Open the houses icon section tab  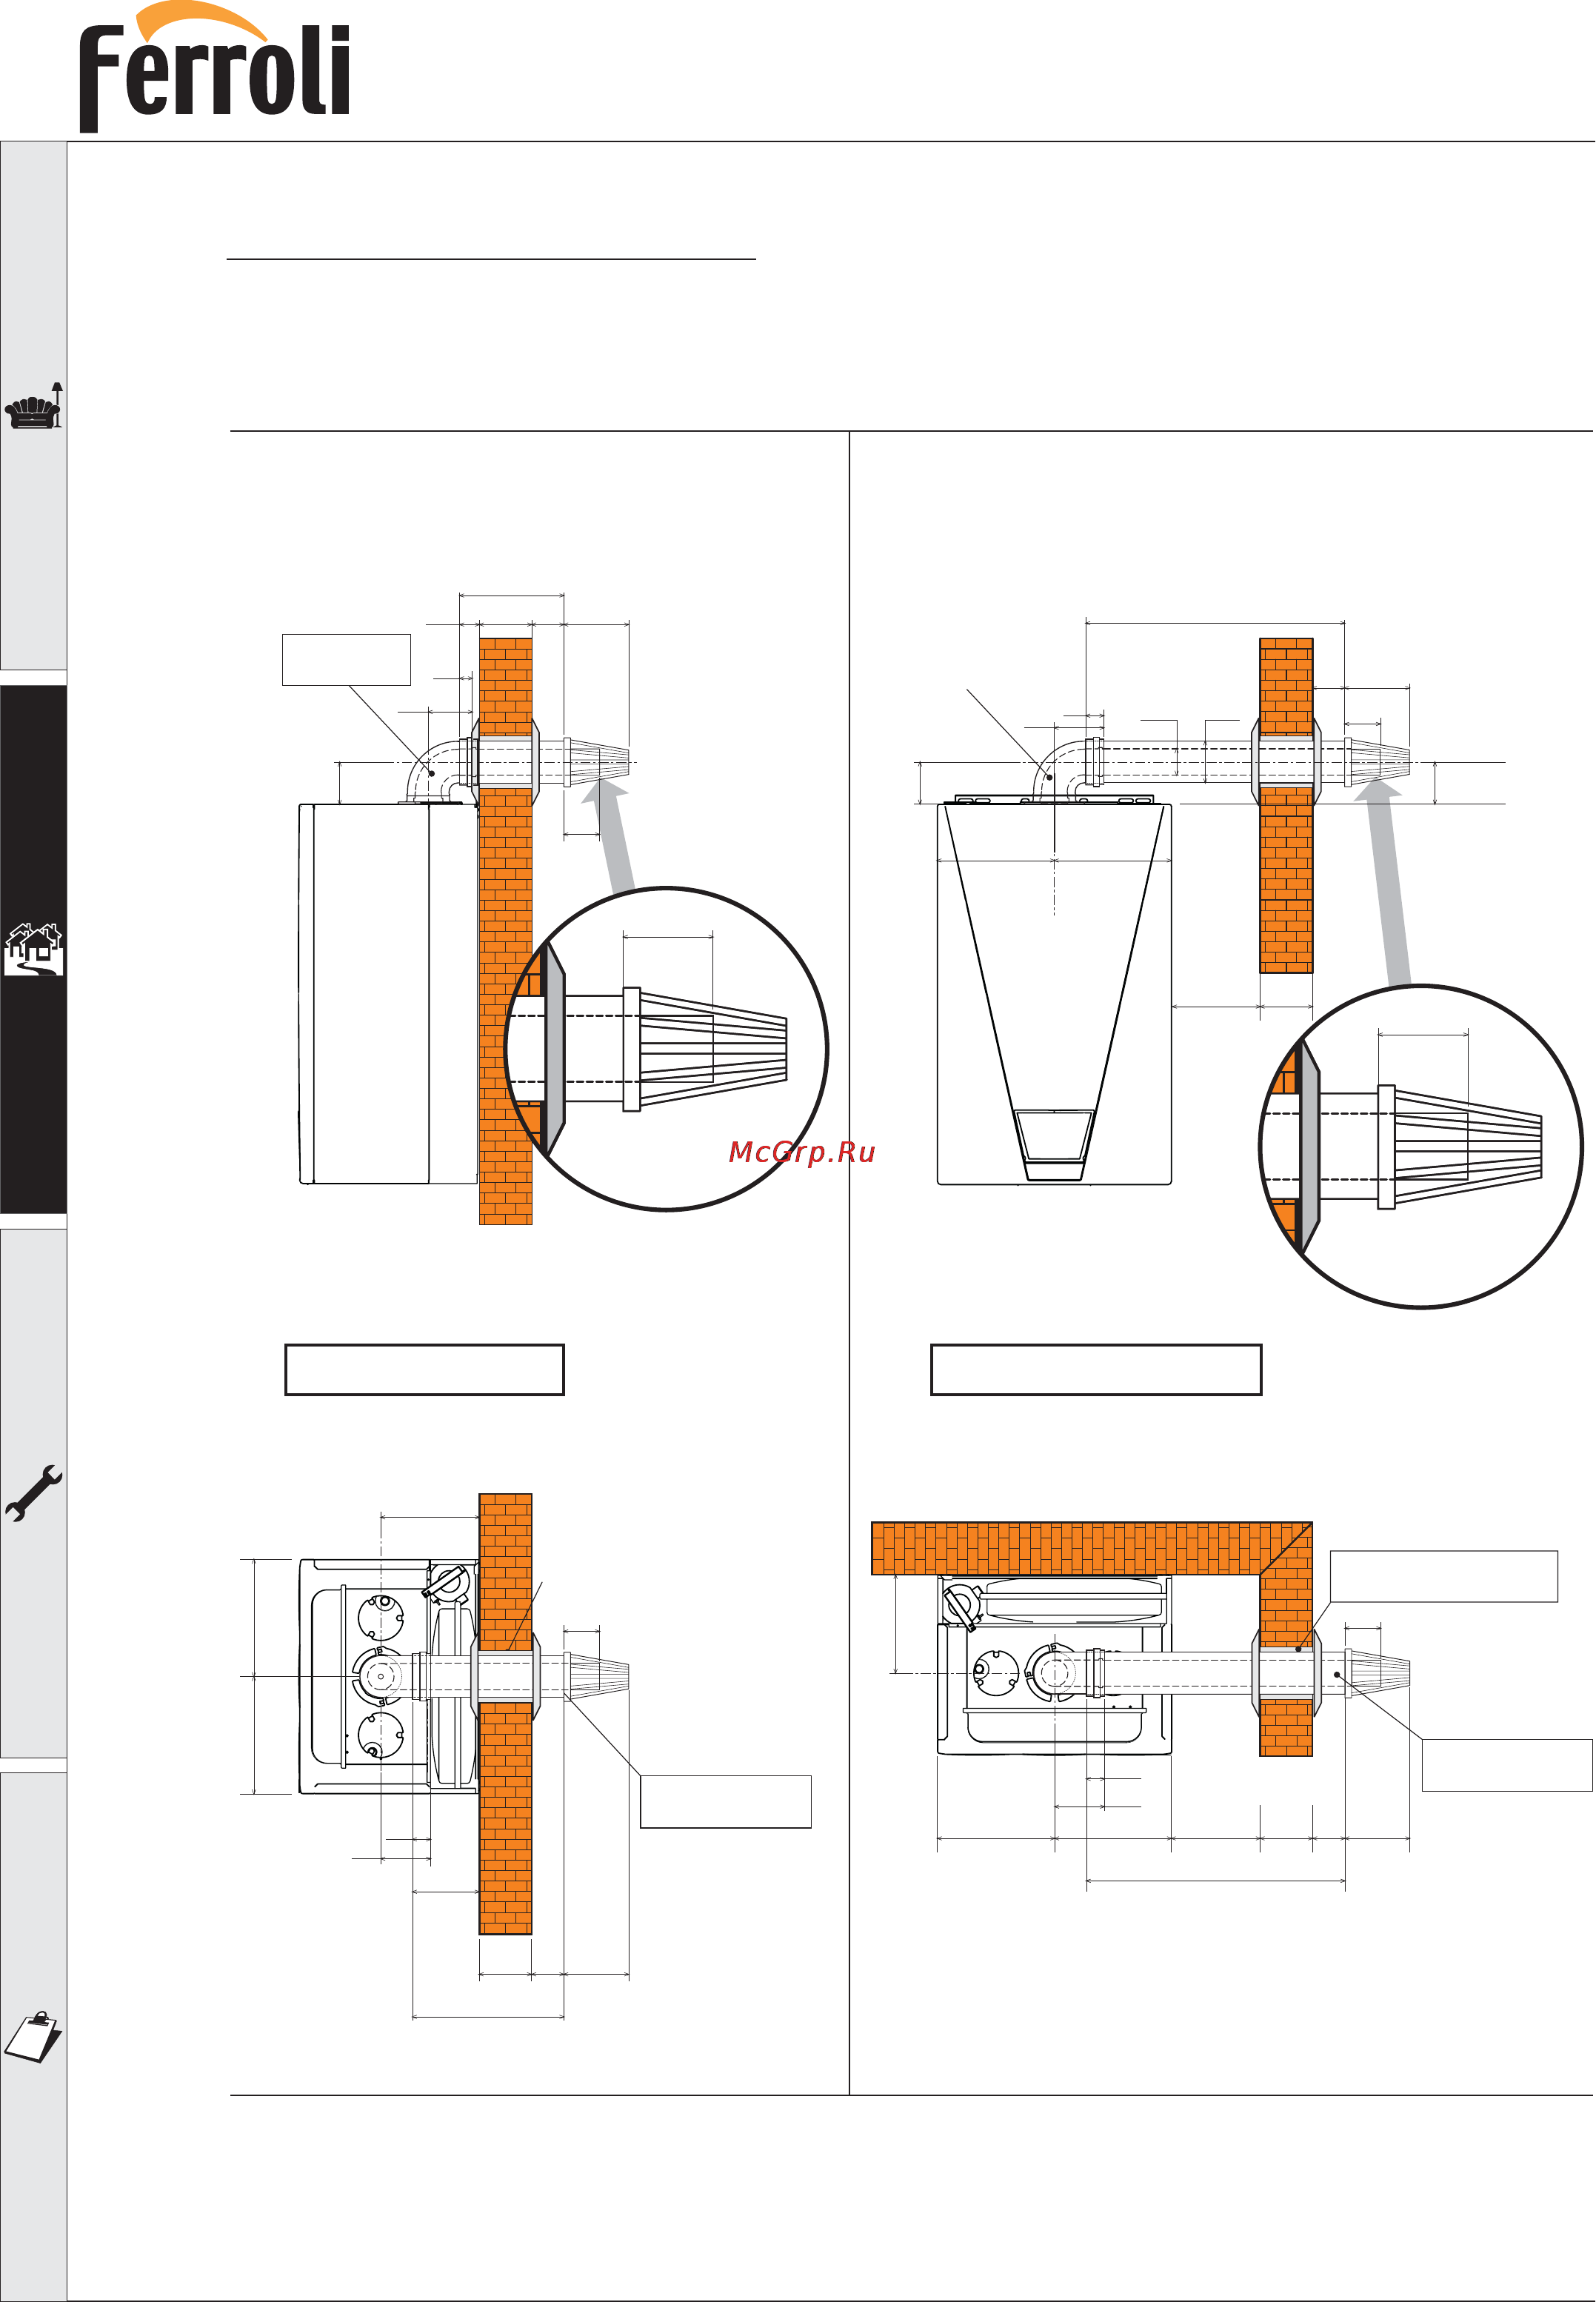pyautogui.click(x=34, y=949)
